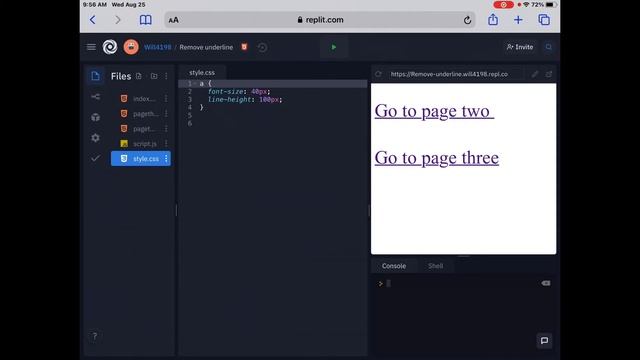Open options menu for paget... file

[166, 129]
